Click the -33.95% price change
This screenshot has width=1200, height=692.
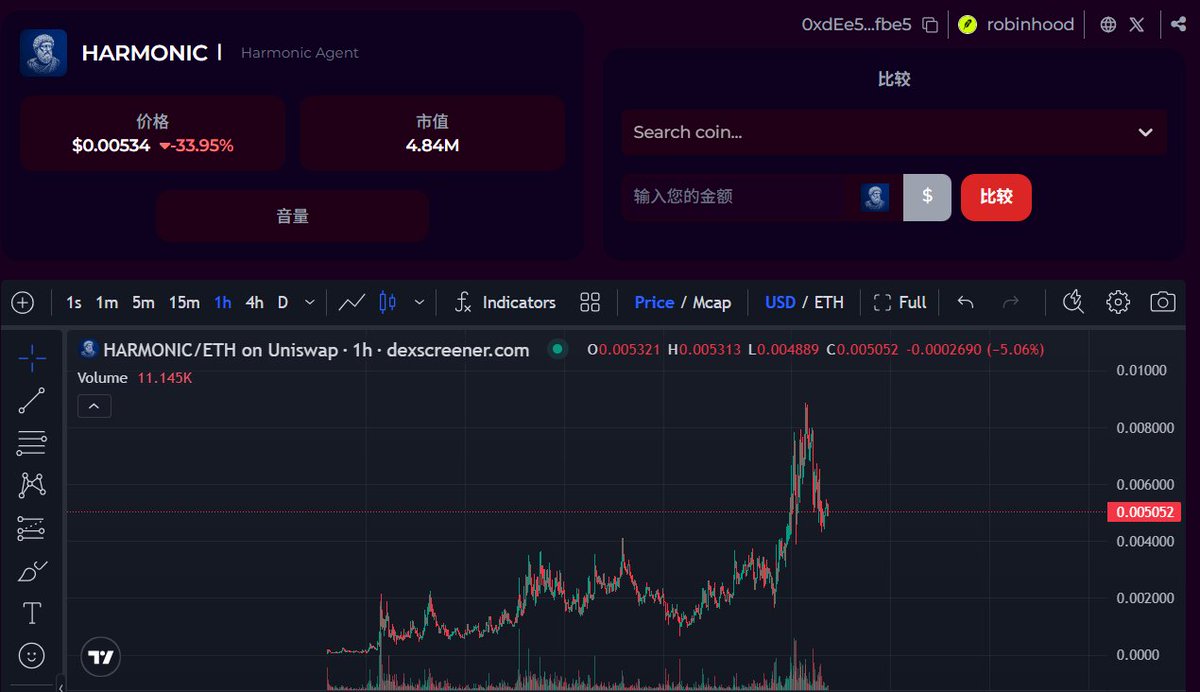pyautogui.click(x=196, y=146)
